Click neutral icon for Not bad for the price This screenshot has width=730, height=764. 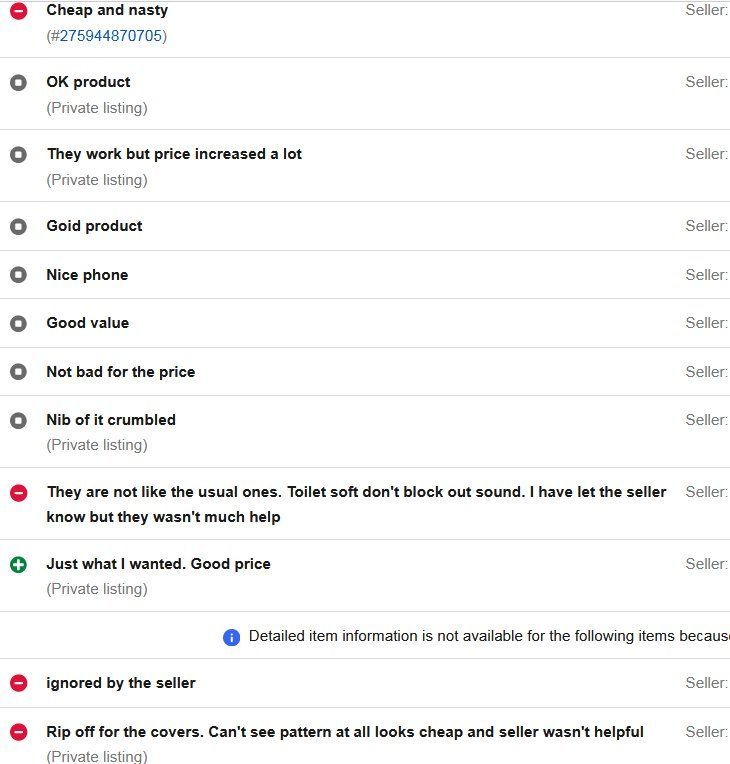(19, 372)
